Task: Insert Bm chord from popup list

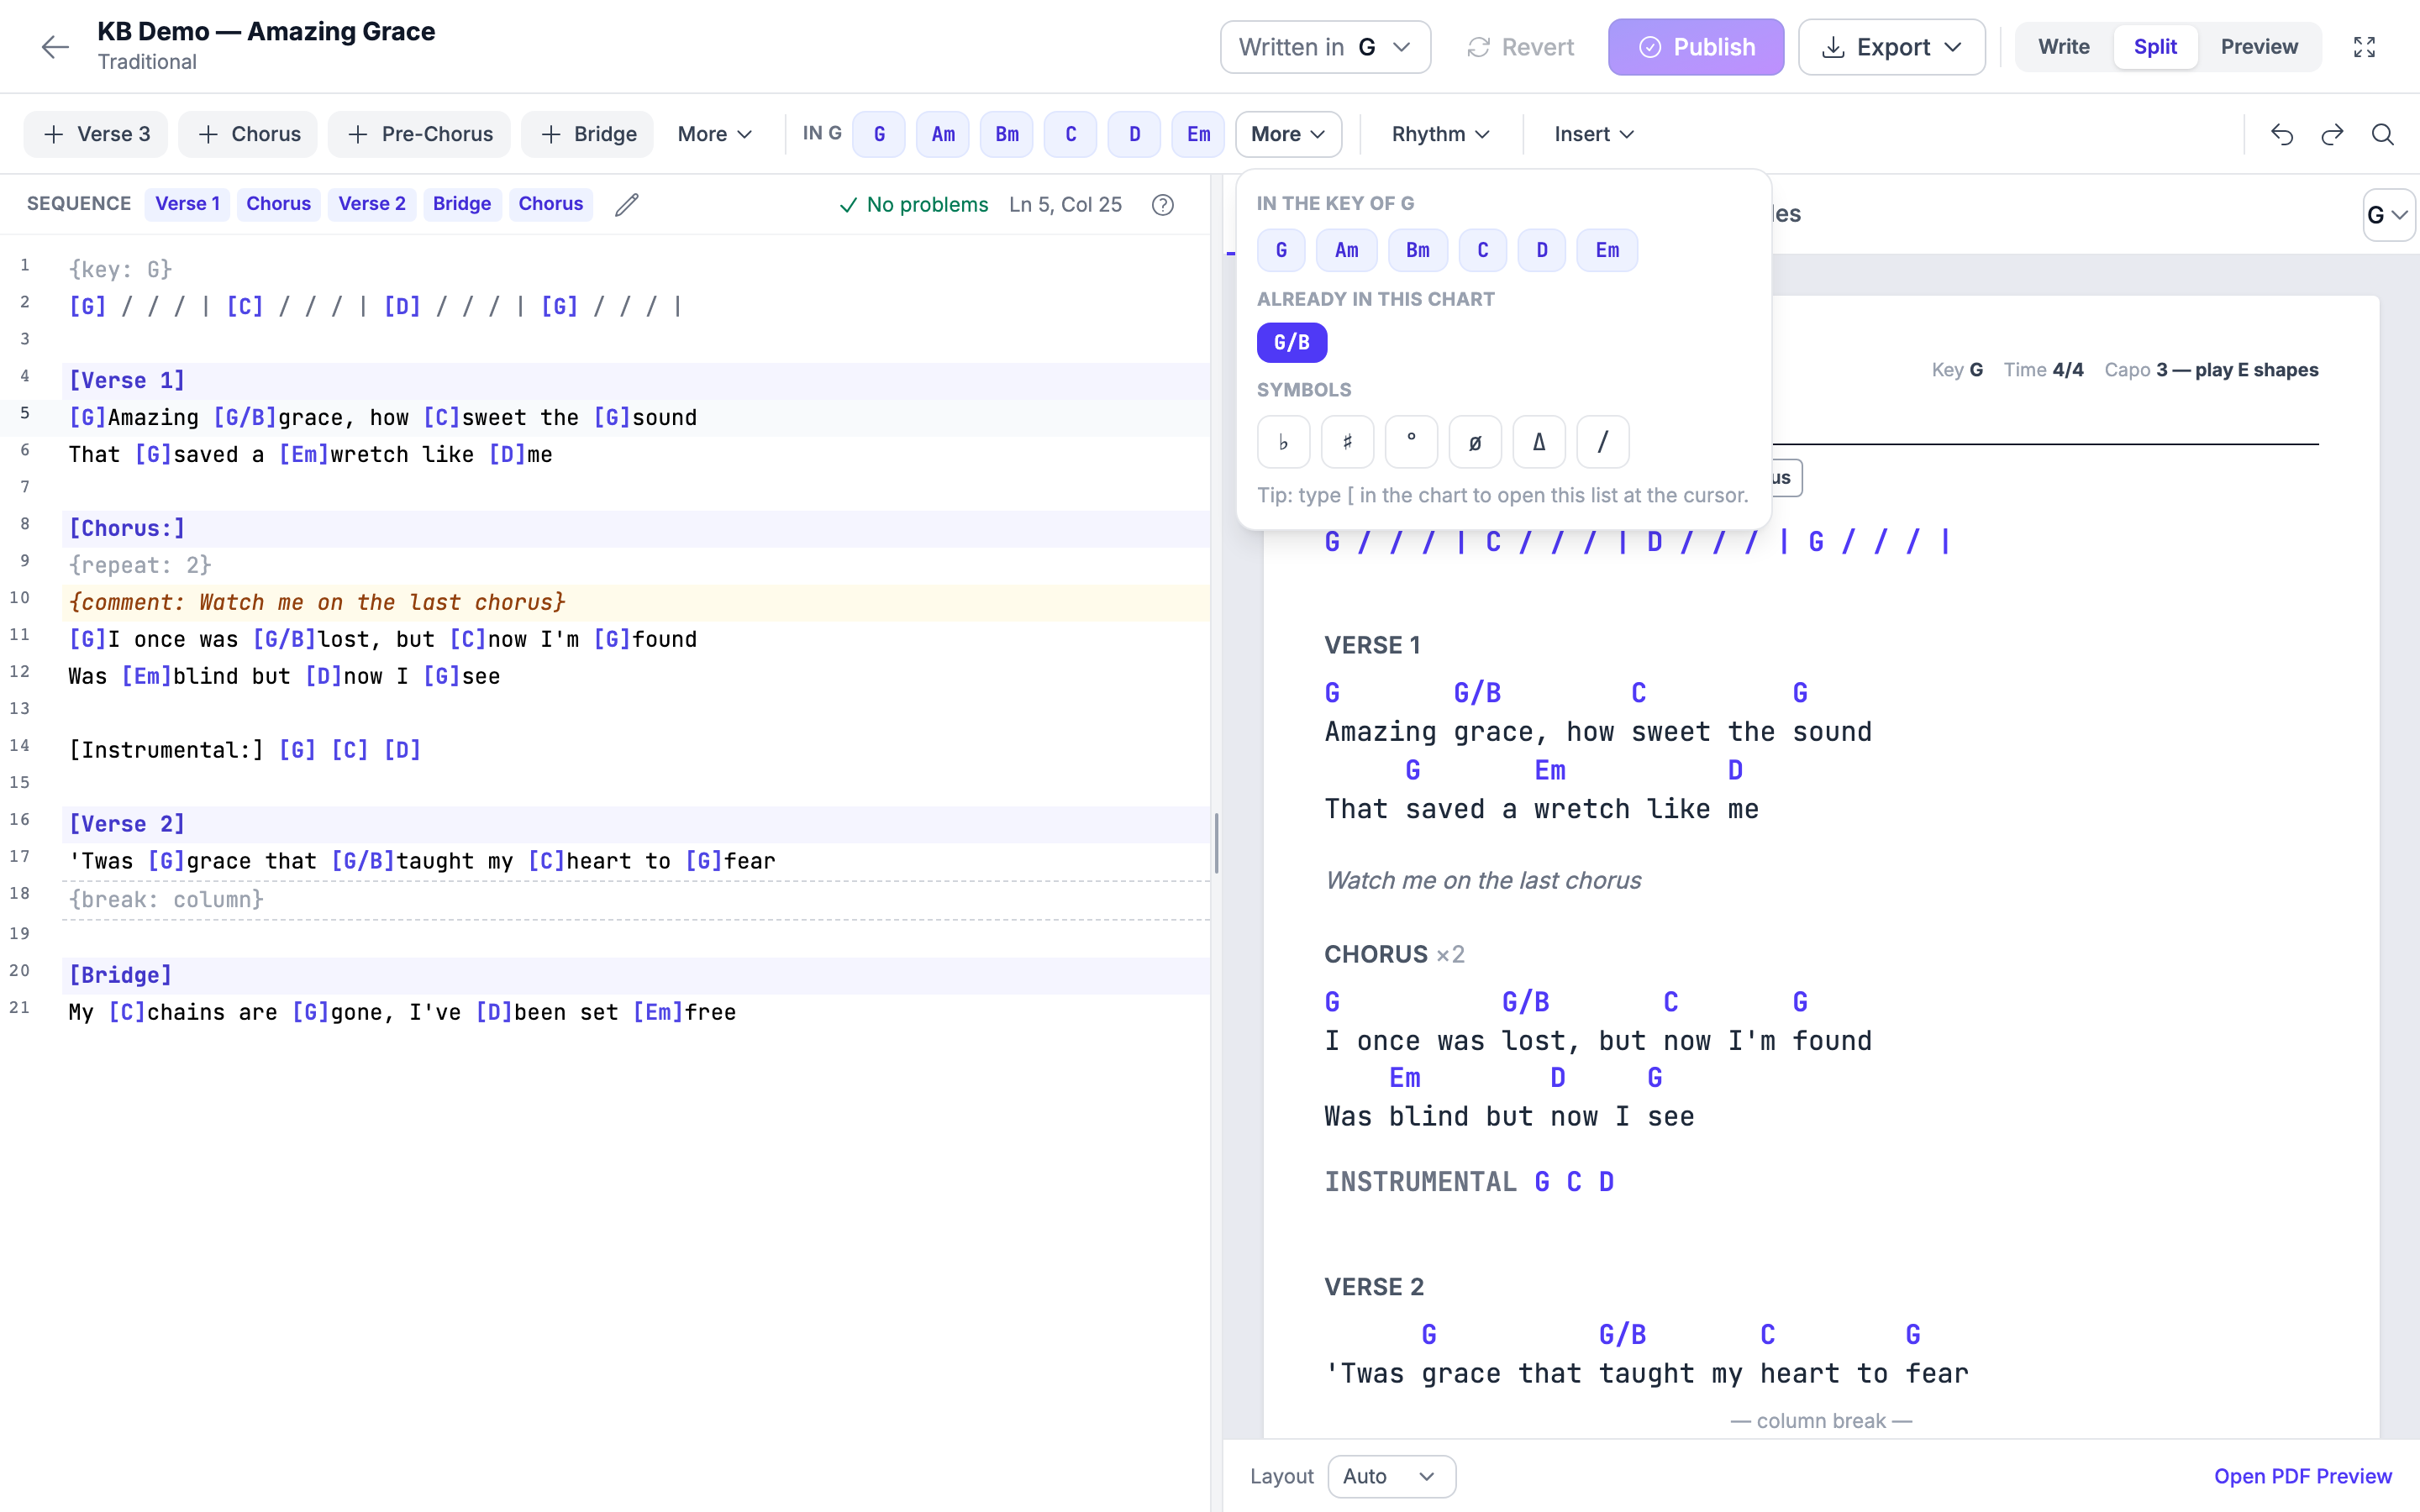Action: point(1417,250)
